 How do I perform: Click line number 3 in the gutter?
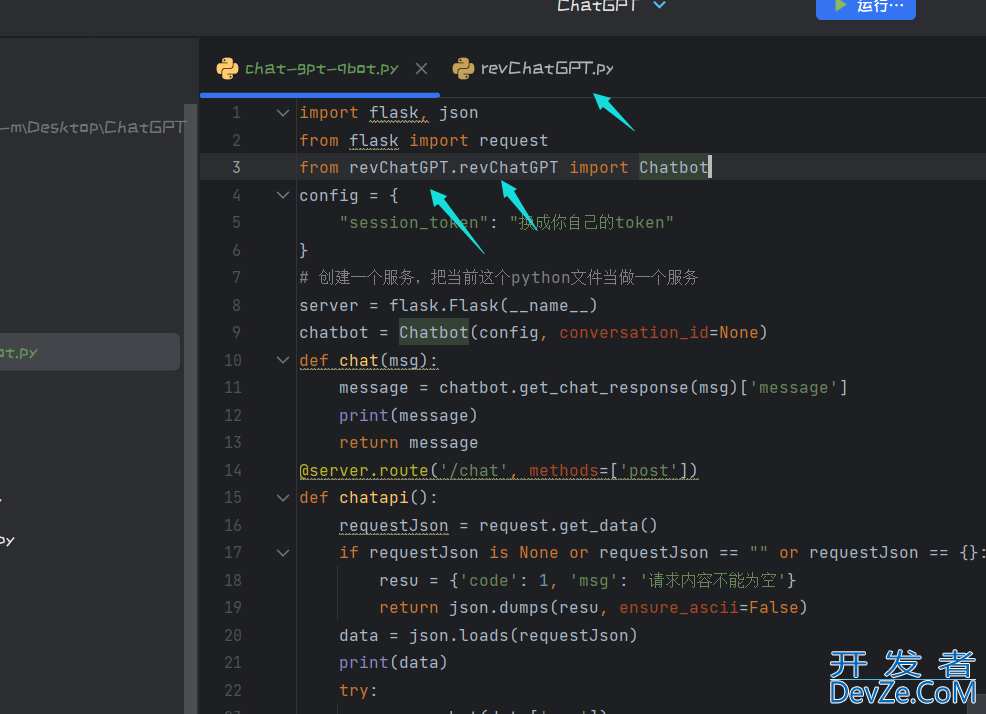click(x=236, y=167)
